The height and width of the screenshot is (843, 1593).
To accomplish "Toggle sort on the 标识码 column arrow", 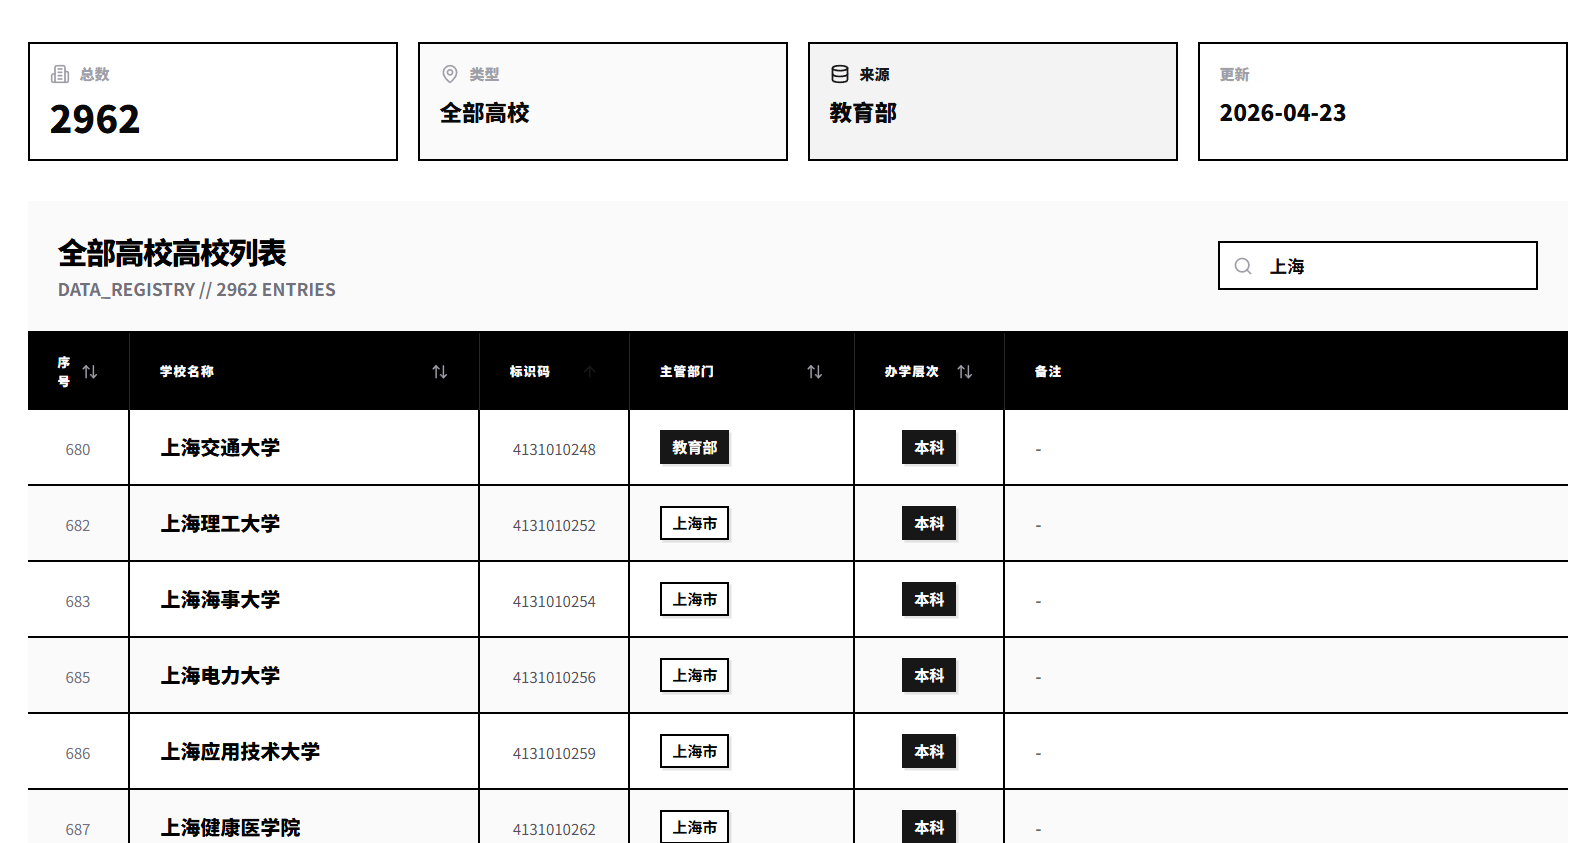I will (590, 372).
